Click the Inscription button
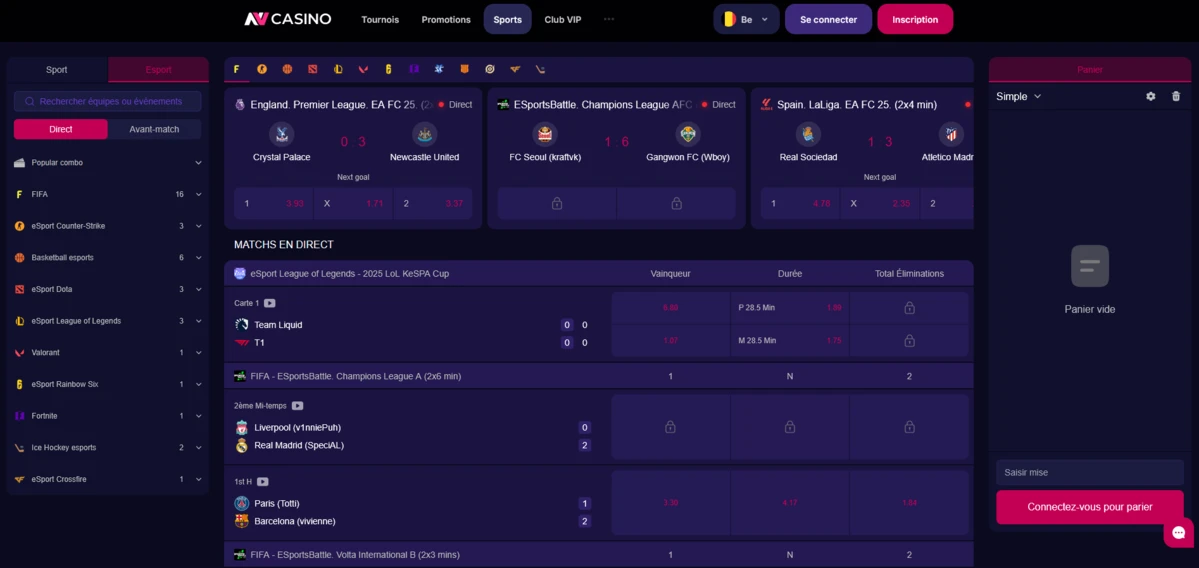Screen dimensions: 1199x568 click(x=915, y=19)
